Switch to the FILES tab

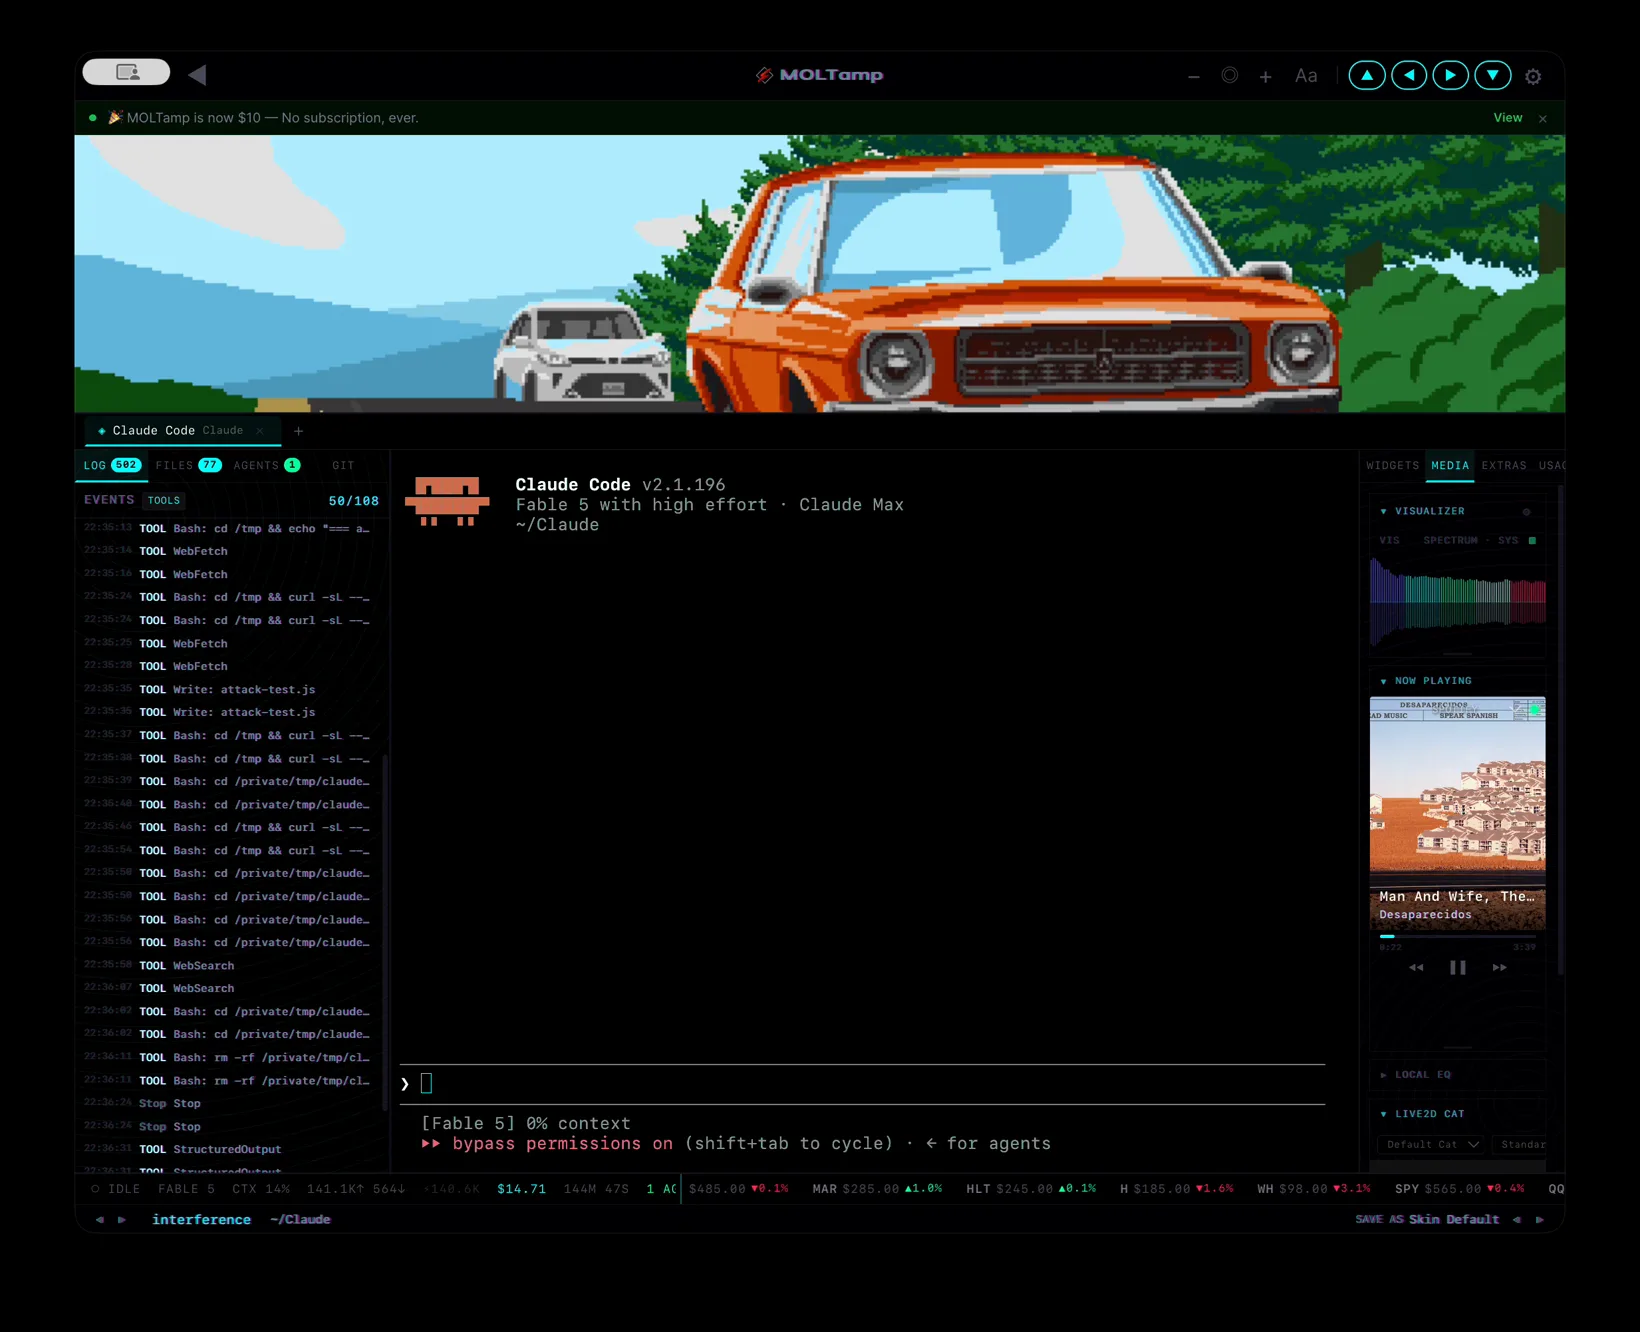tap(188, 465)
